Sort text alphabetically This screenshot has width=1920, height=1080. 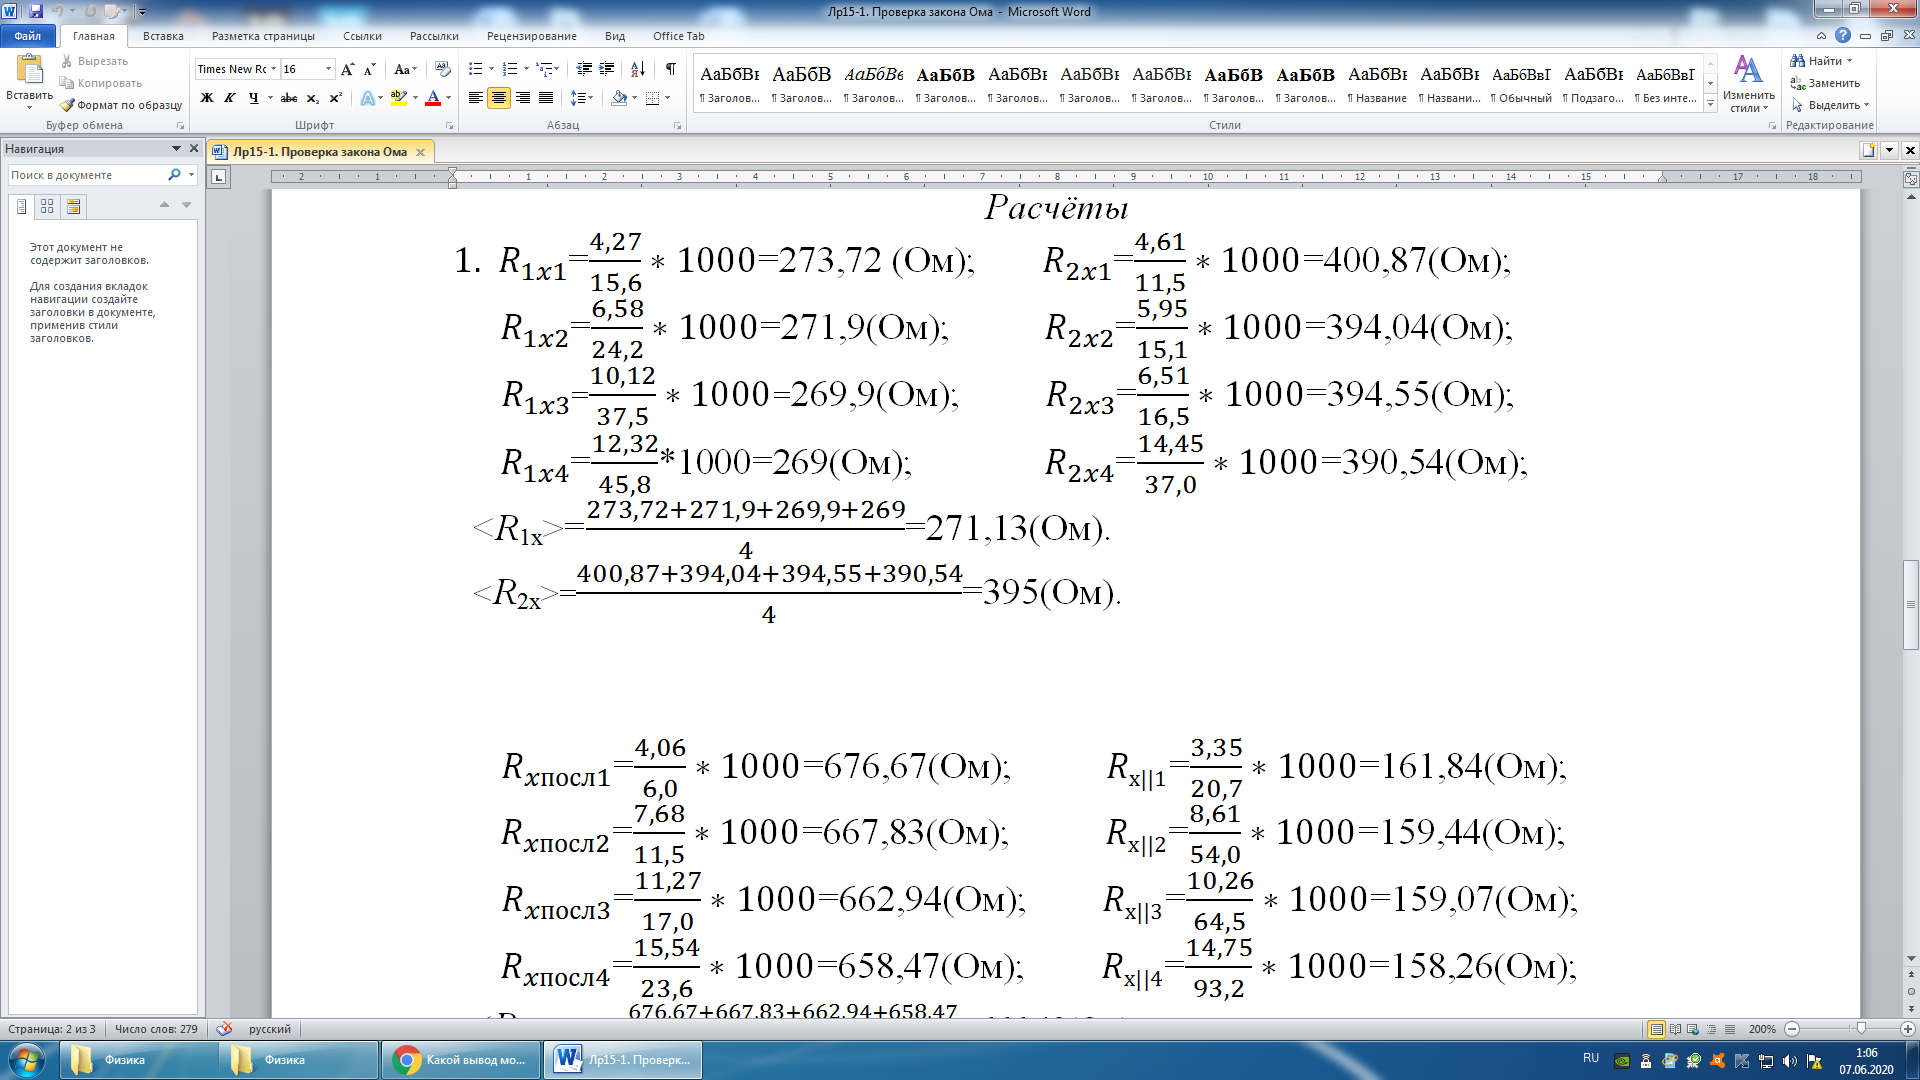(637, 69)
